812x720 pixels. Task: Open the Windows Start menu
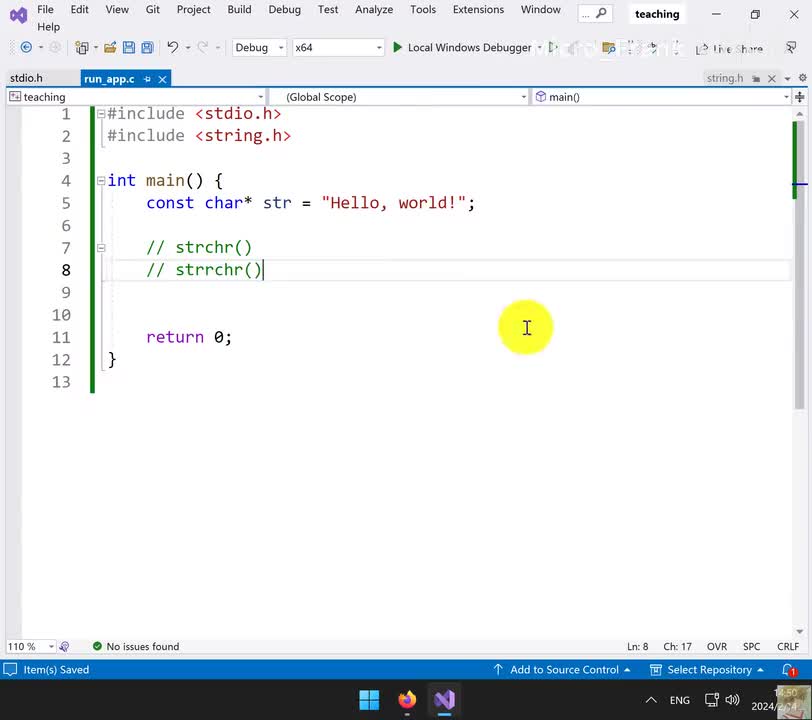(x=369, y=699)
